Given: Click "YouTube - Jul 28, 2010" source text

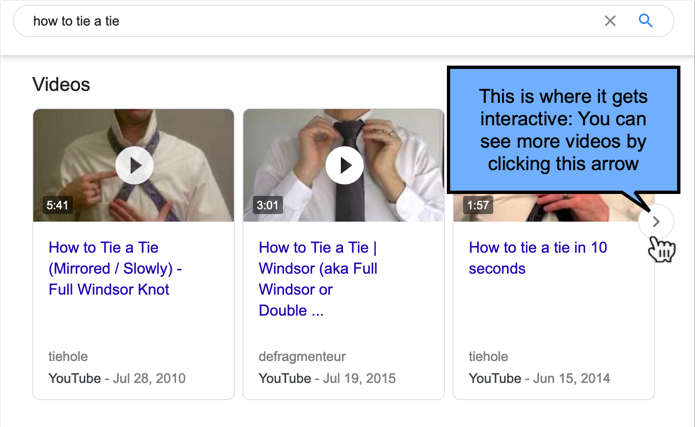Looking at the screenshot, I should [x=117, y=378].
